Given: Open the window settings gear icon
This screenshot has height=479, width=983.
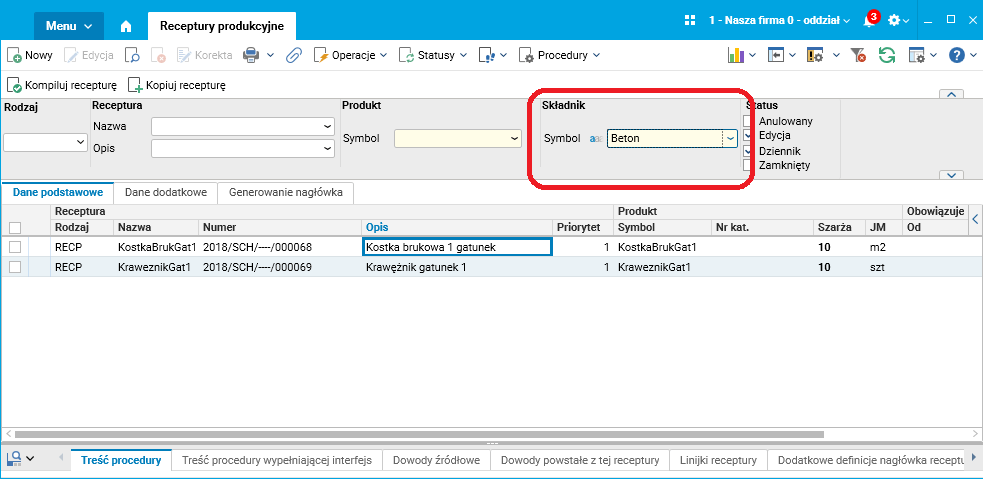Looking at the screenshot, I should [917, 55].
